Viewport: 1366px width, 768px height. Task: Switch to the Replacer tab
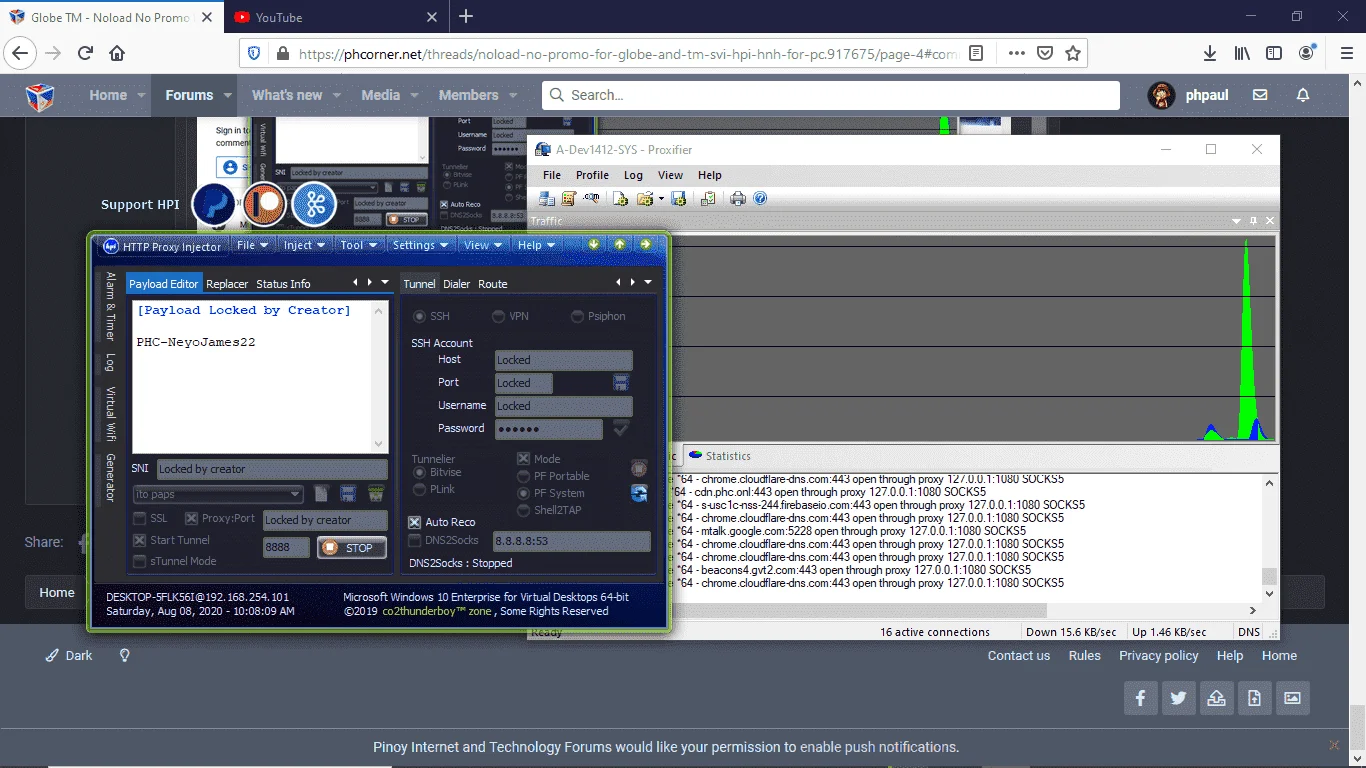(227, 284)
